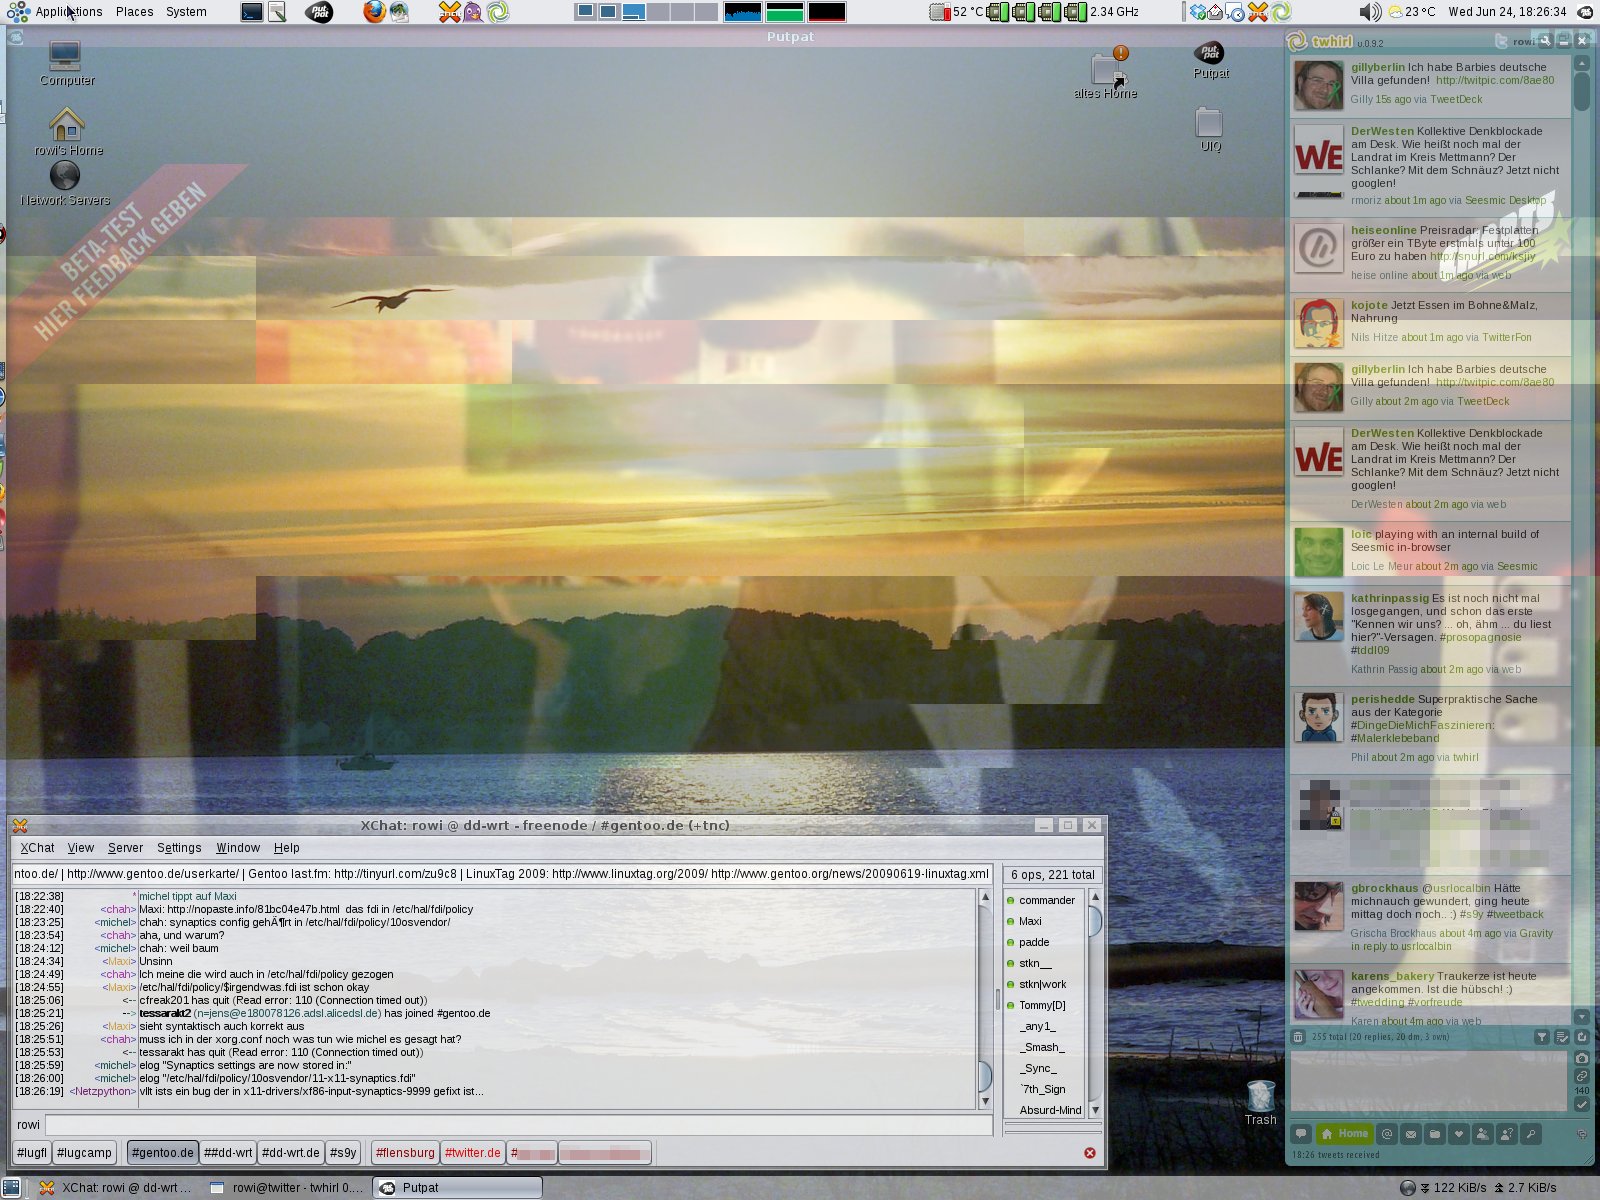Image resolution: width=1600 pixels, height=1200 pixels.
Task: Open snurl link in heiseonline tweet
Action: pos(1482,256)
